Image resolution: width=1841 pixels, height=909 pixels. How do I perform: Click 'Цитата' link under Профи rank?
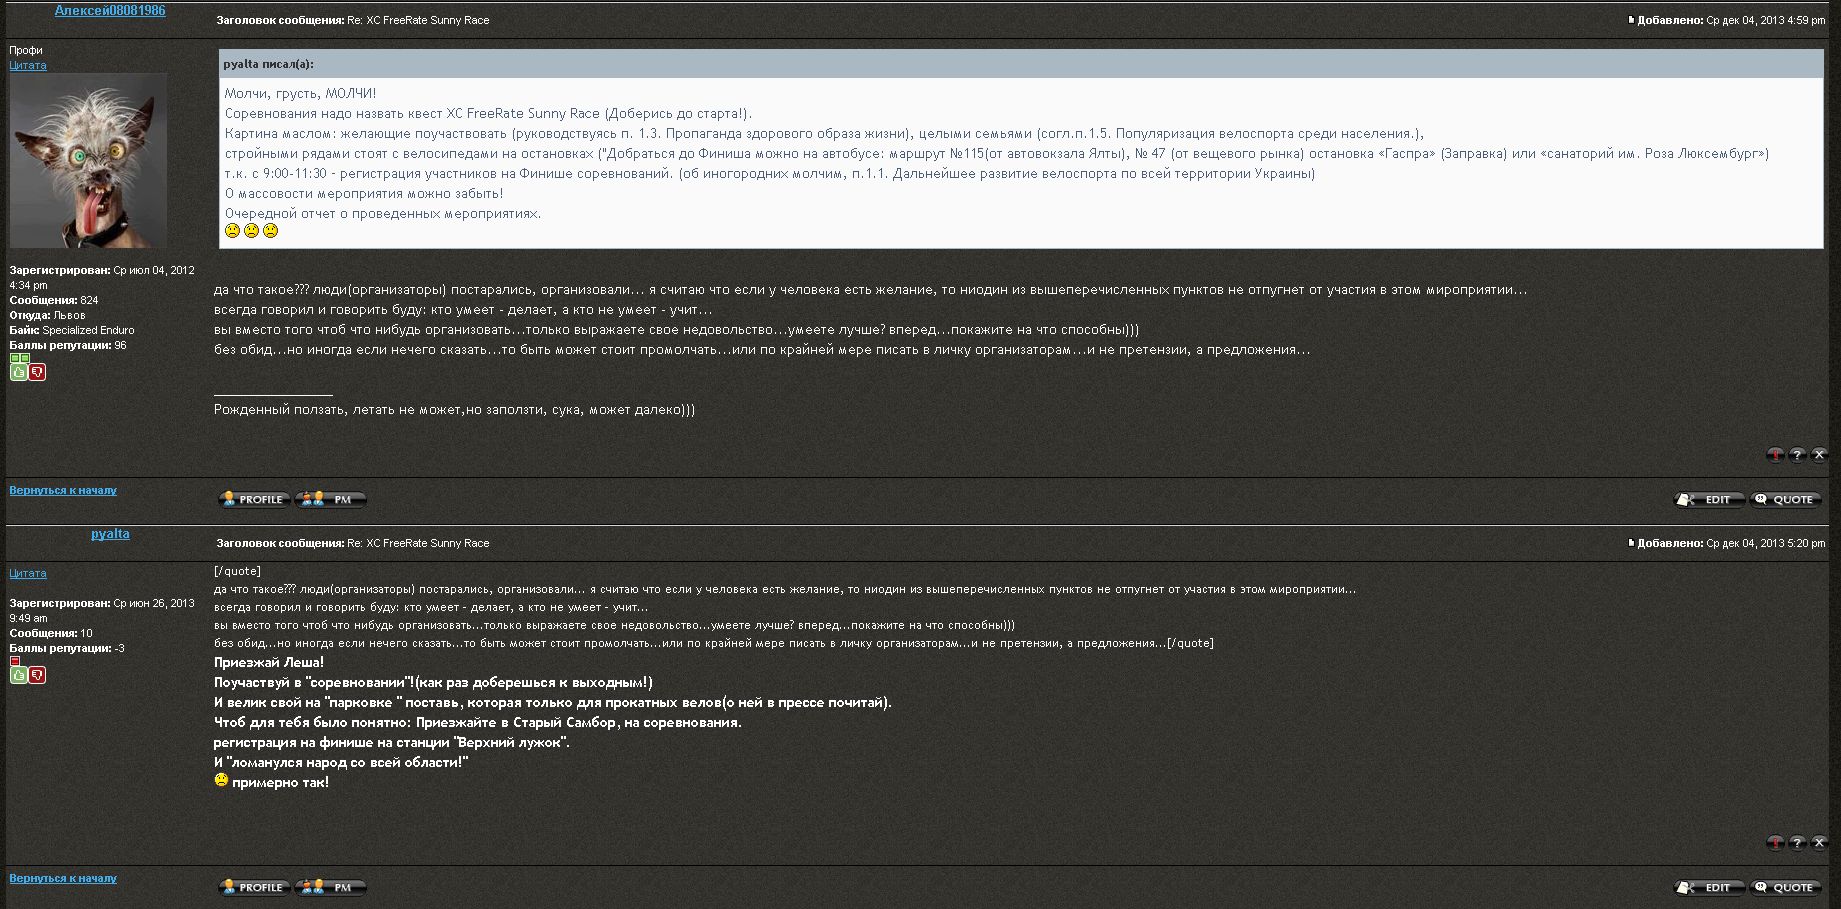pyautogui.click(x=28, y=65)
